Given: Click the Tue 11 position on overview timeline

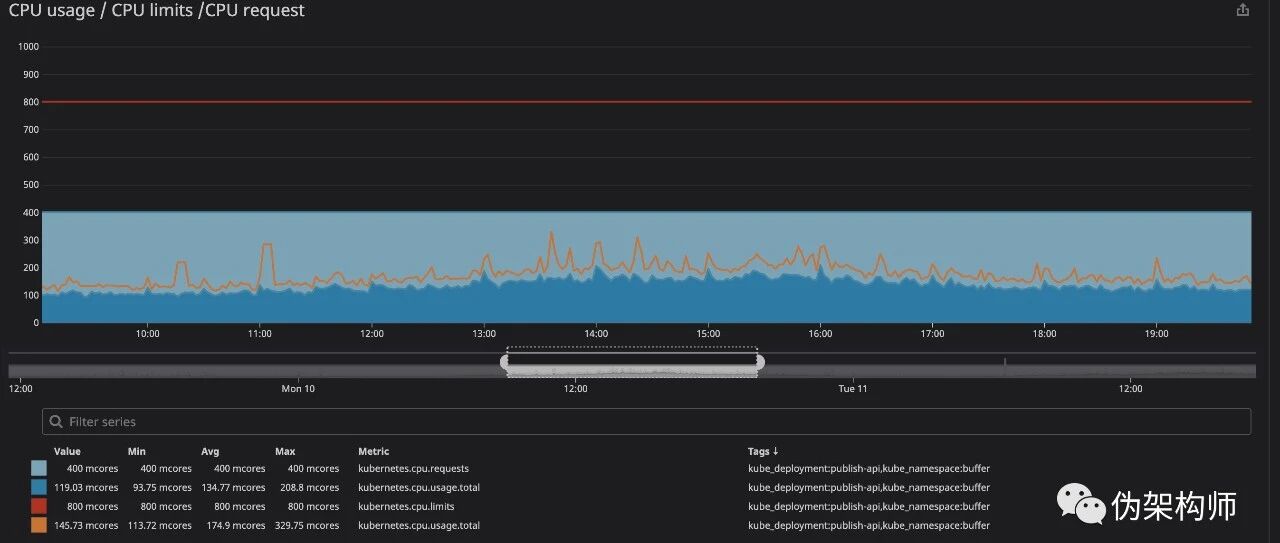Looking at the screenshot, I should coord(852,388).
